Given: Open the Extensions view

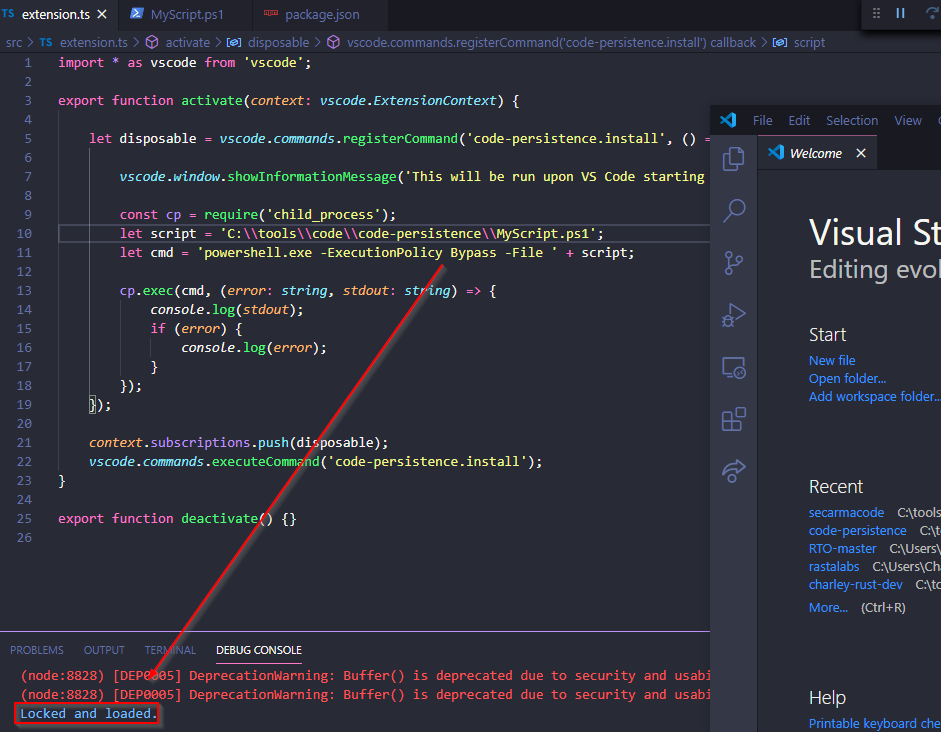Looking at the screenshot, I should click(x=734, y=420).
